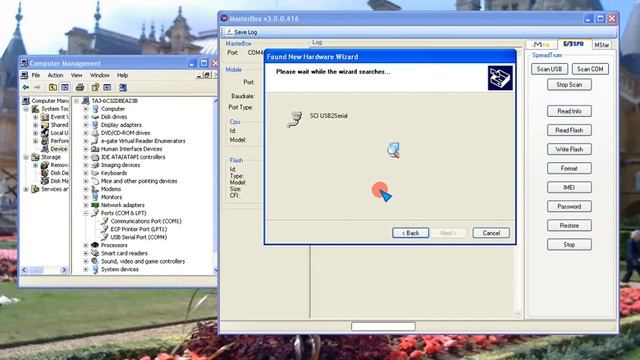Viewport: 640px width, 360px height.
Task: Click the Processors category icon
Action: 95,245
